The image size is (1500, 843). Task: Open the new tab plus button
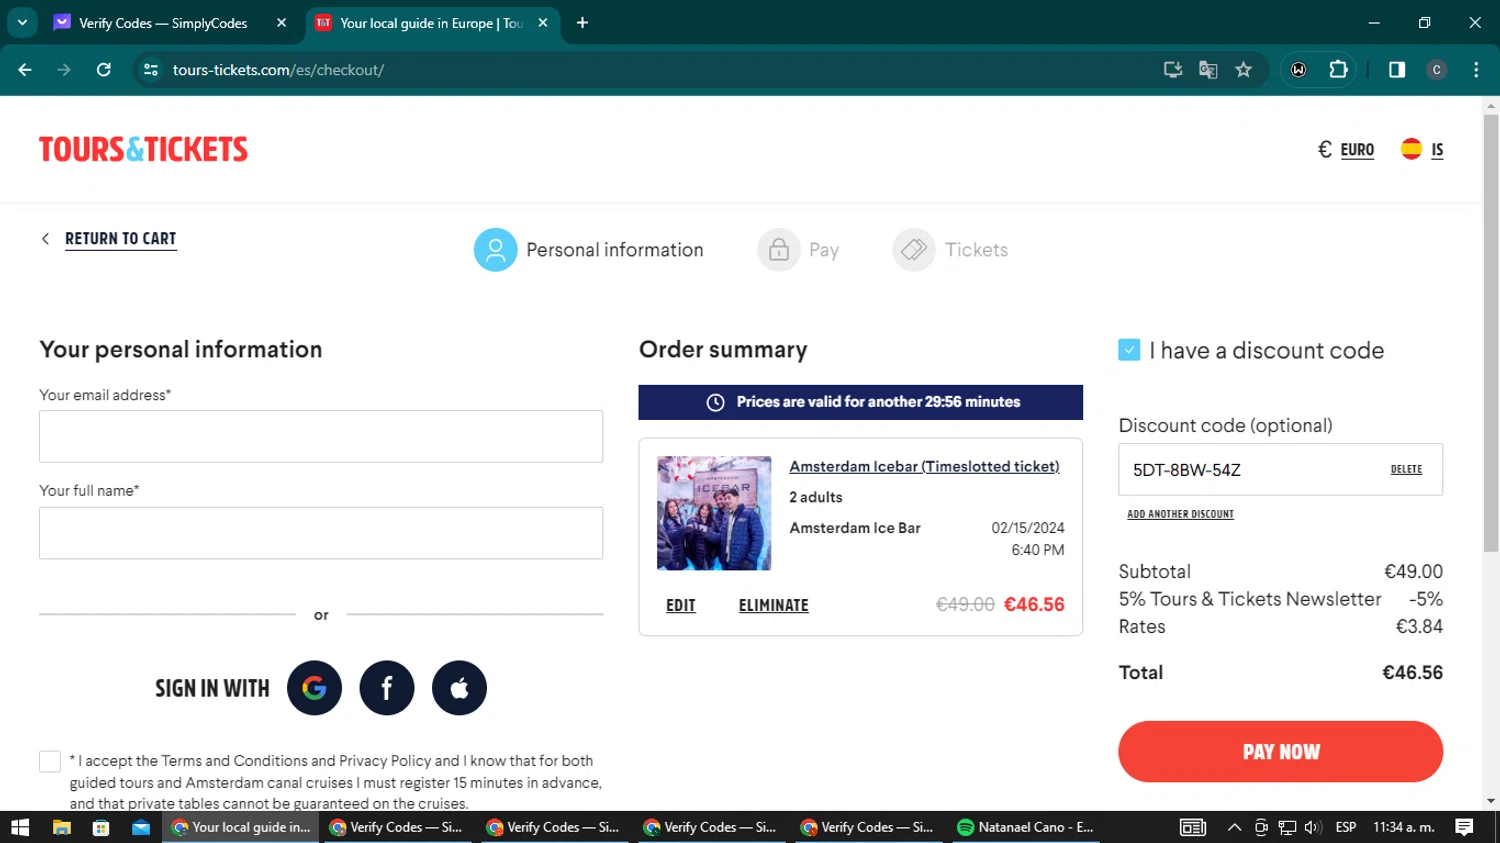point(582,23)
